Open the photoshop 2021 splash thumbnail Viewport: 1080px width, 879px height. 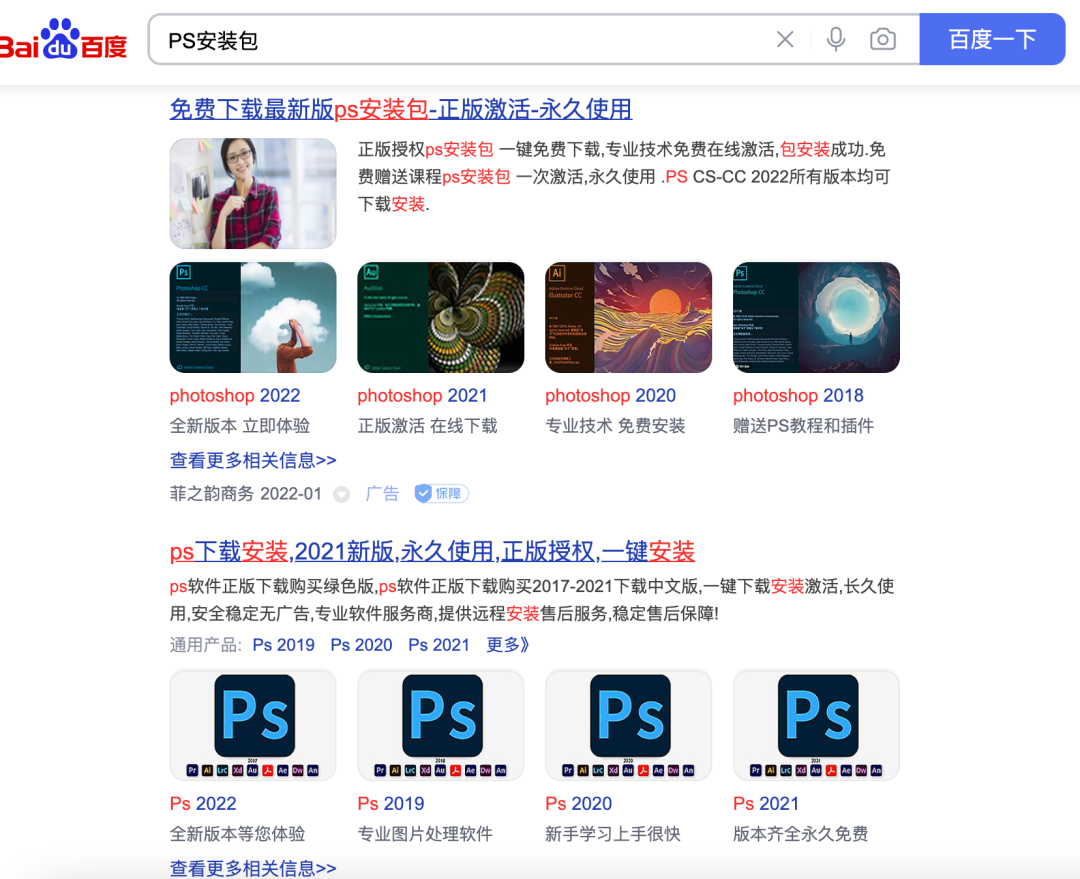click(441, 318)
